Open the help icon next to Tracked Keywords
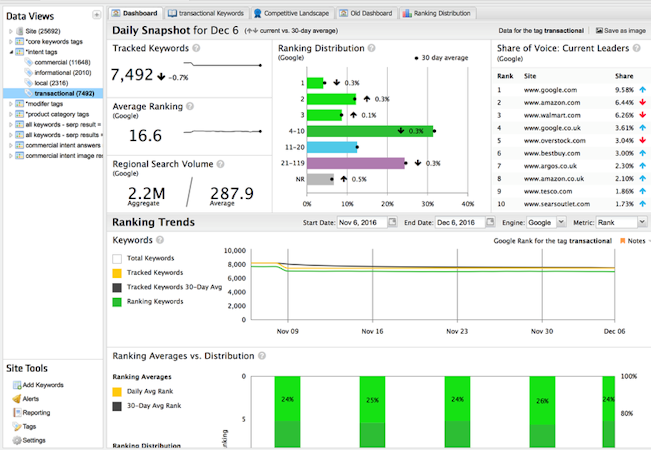The width and height of the screenshot is (651, 450). pyautogui.click(x=196, y=48)
